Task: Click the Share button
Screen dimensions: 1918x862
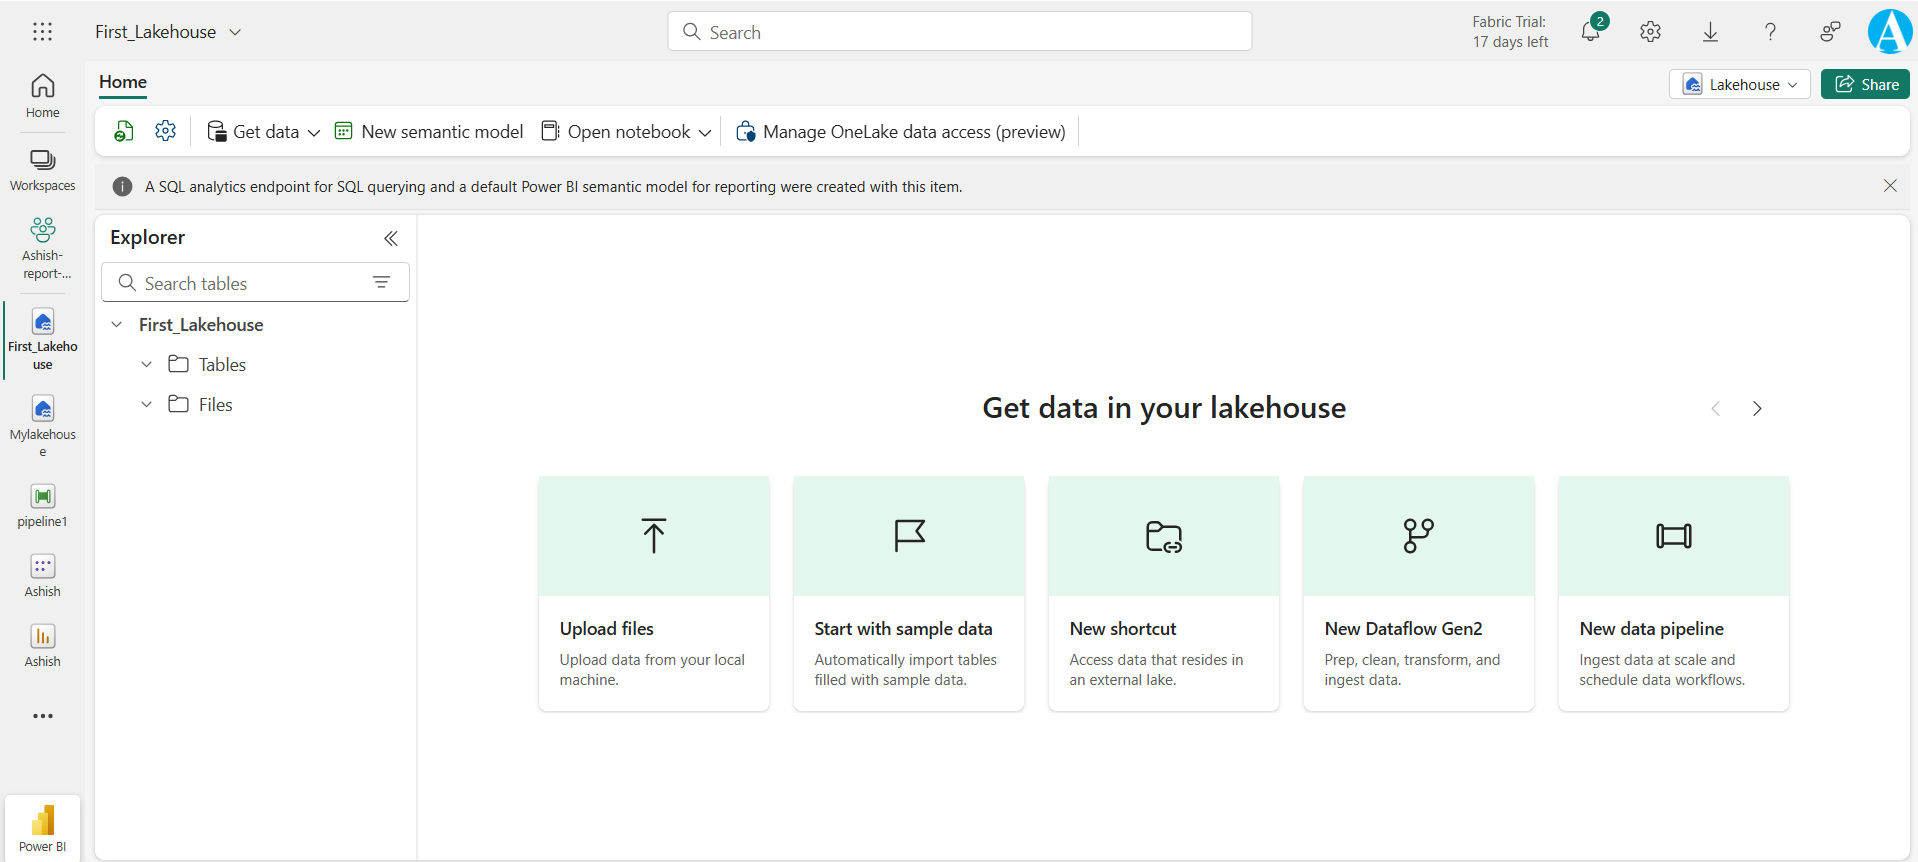Action: click(1865, 85)
